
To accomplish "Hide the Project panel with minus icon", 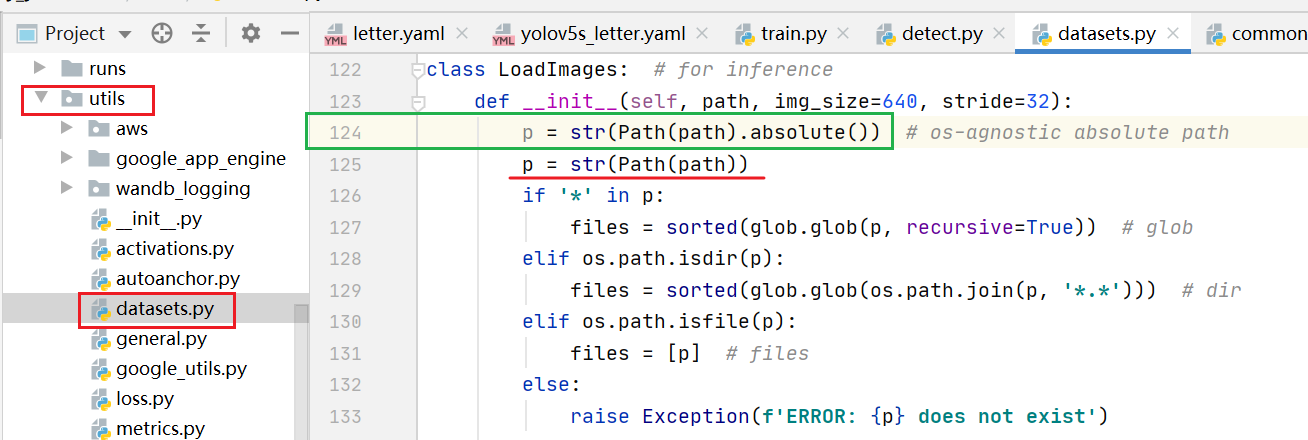I will (290, 34).
